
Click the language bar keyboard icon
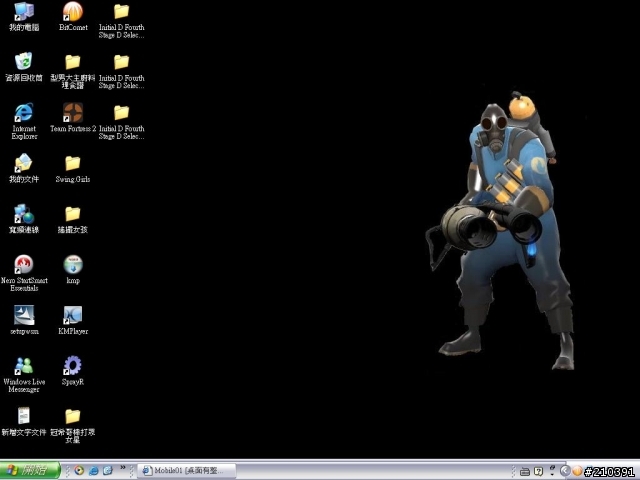[524, 471]
